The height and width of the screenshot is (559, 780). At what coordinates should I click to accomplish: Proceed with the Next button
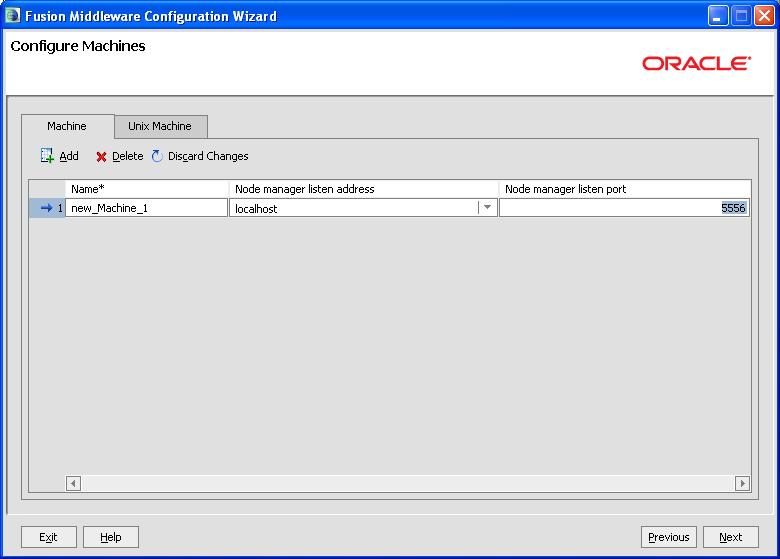(x=731, y=537)
